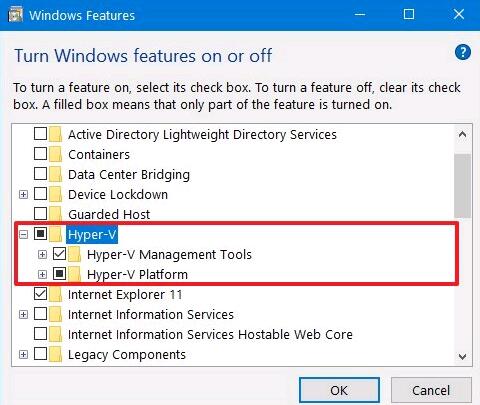Select Internet Information Services Hostable Web Core
This screenshot has height=405, width=480.
click(210, 334)
